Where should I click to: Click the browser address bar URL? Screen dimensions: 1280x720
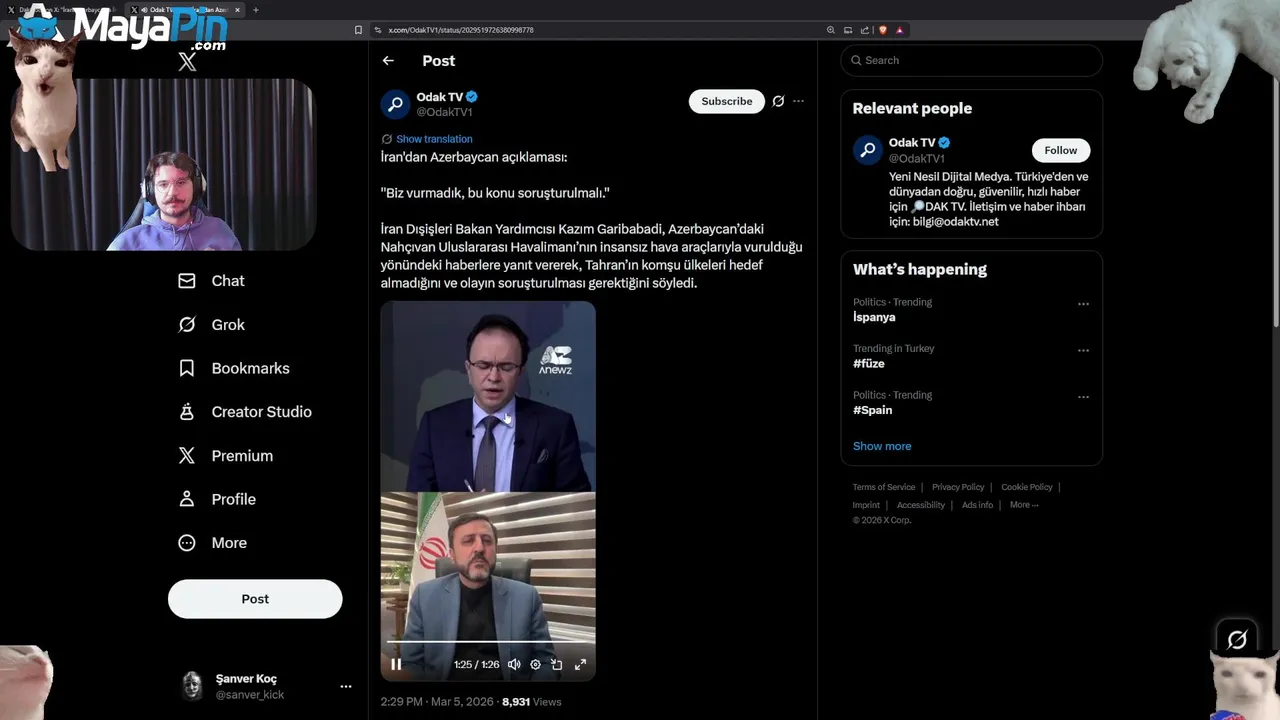461,30
